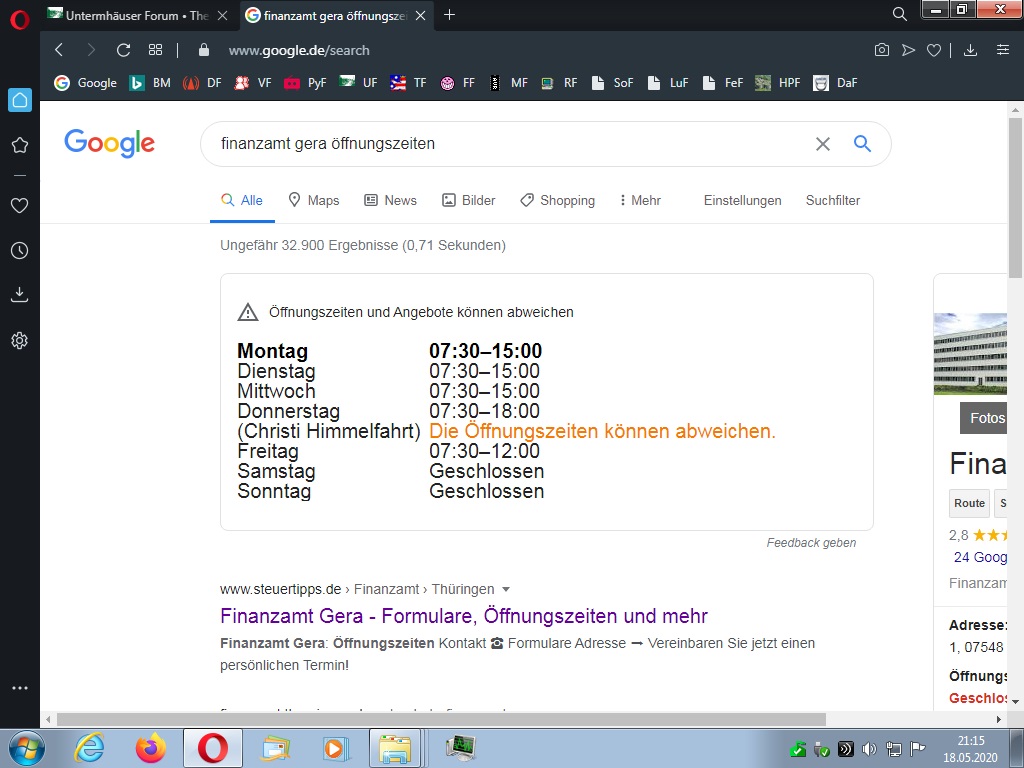Switch to Untermhäuser Forum tab
Screen dimensions: 1024x768
click(x=136, y=15)
